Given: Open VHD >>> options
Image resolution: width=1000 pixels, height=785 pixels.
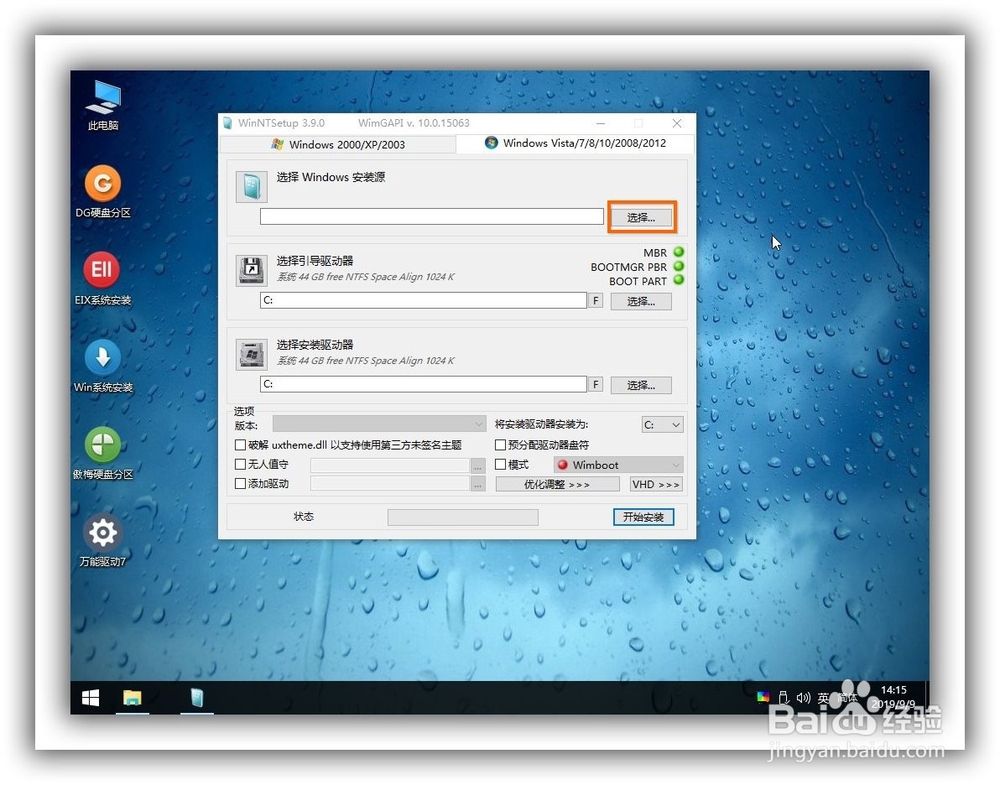Looking at the screenshot, I should click(x=656, y=485).
